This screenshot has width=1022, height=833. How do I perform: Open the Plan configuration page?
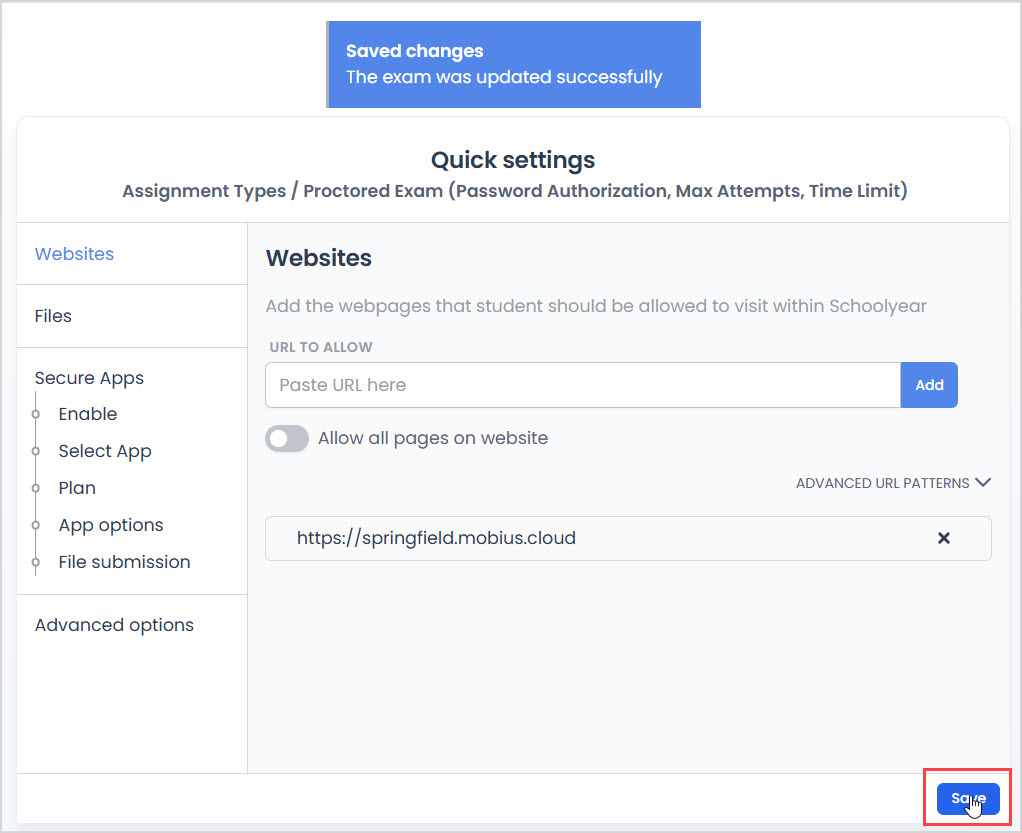77,488
